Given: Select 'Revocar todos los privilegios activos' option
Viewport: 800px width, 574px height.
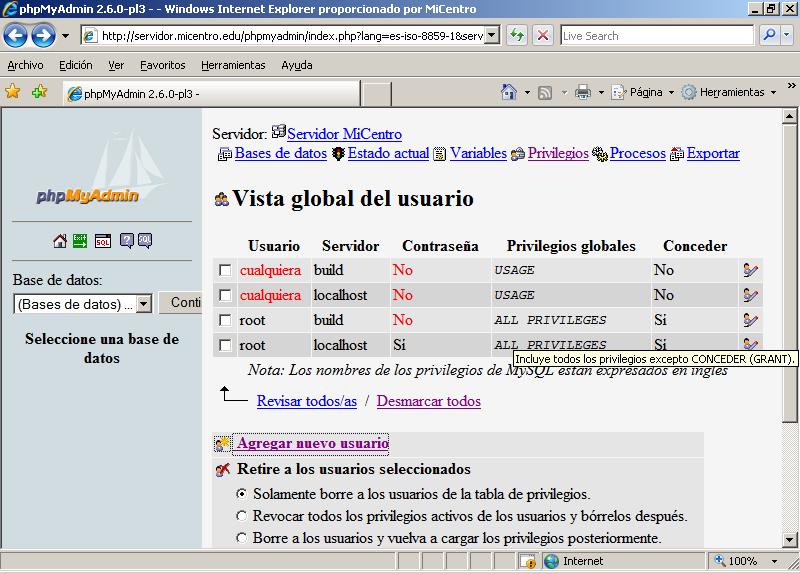Looking at the screenshot, I should (241, 516).
